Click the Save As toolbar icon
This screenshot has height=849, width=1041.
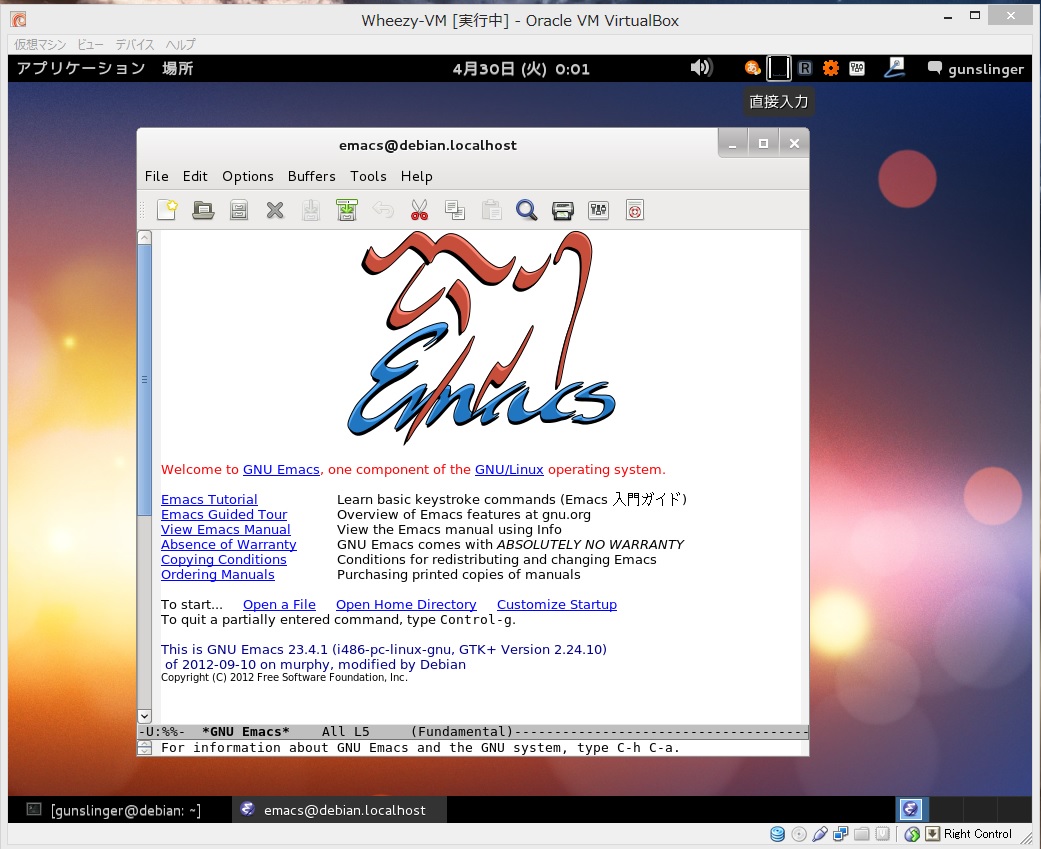(x=347, y=210)
